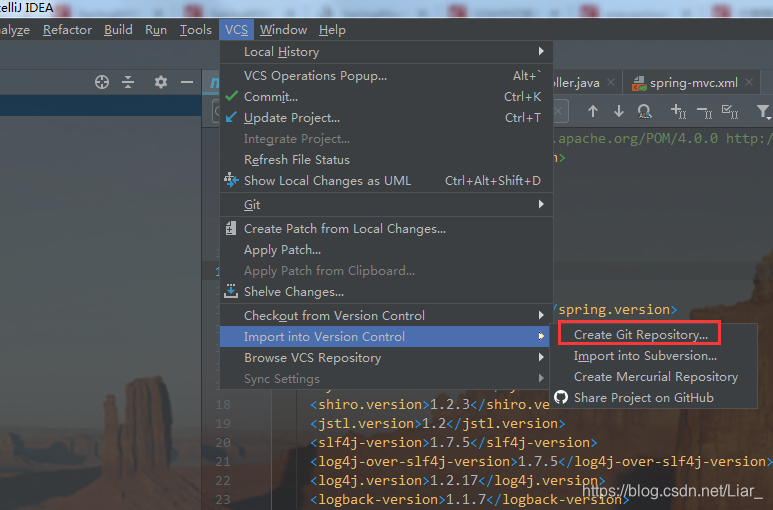Click the UML diagram icon beside Show Local Changes
Viewport: 773px width, 510px height.
pyautogui.click(x=231, y=180)
